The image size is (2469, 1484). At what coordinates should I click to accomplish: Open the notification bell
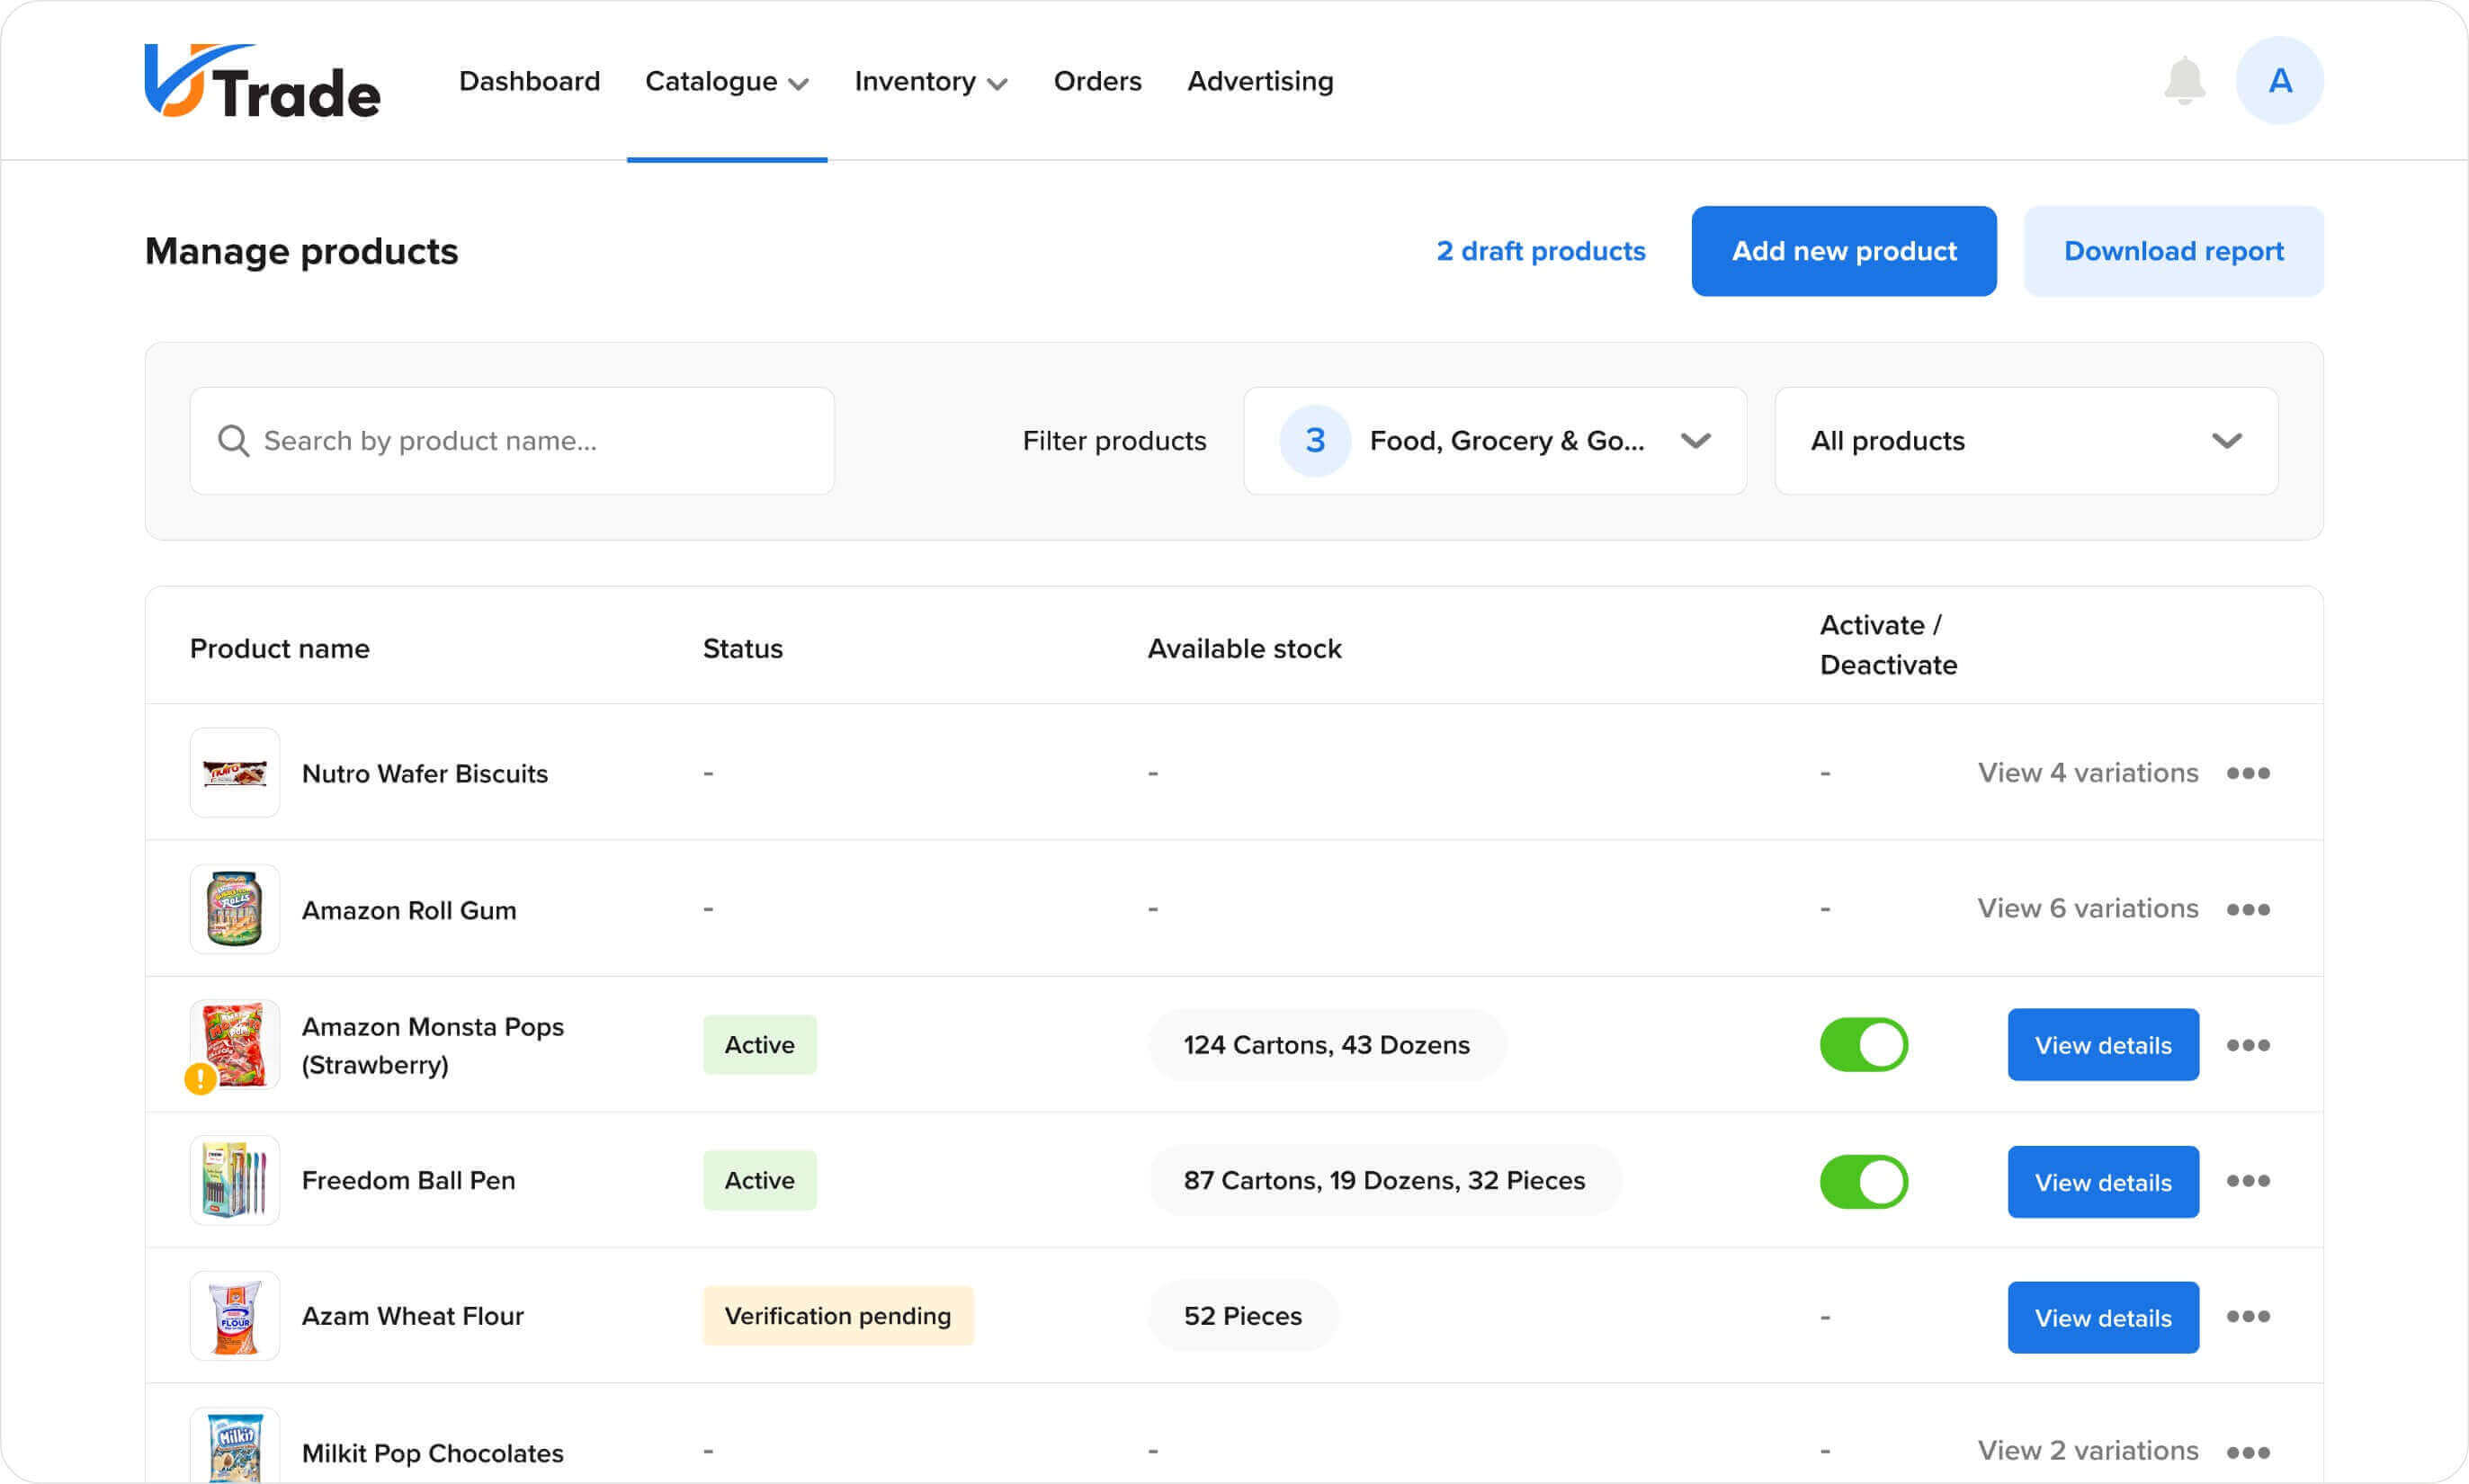[x=2185, y=80]
